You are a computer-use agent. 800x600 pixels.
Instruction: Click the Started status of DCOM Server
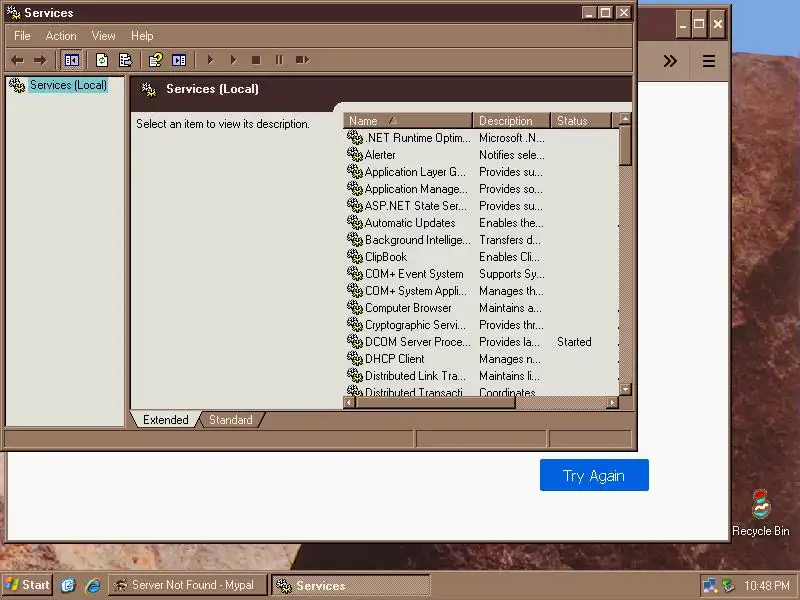point(574,342)
